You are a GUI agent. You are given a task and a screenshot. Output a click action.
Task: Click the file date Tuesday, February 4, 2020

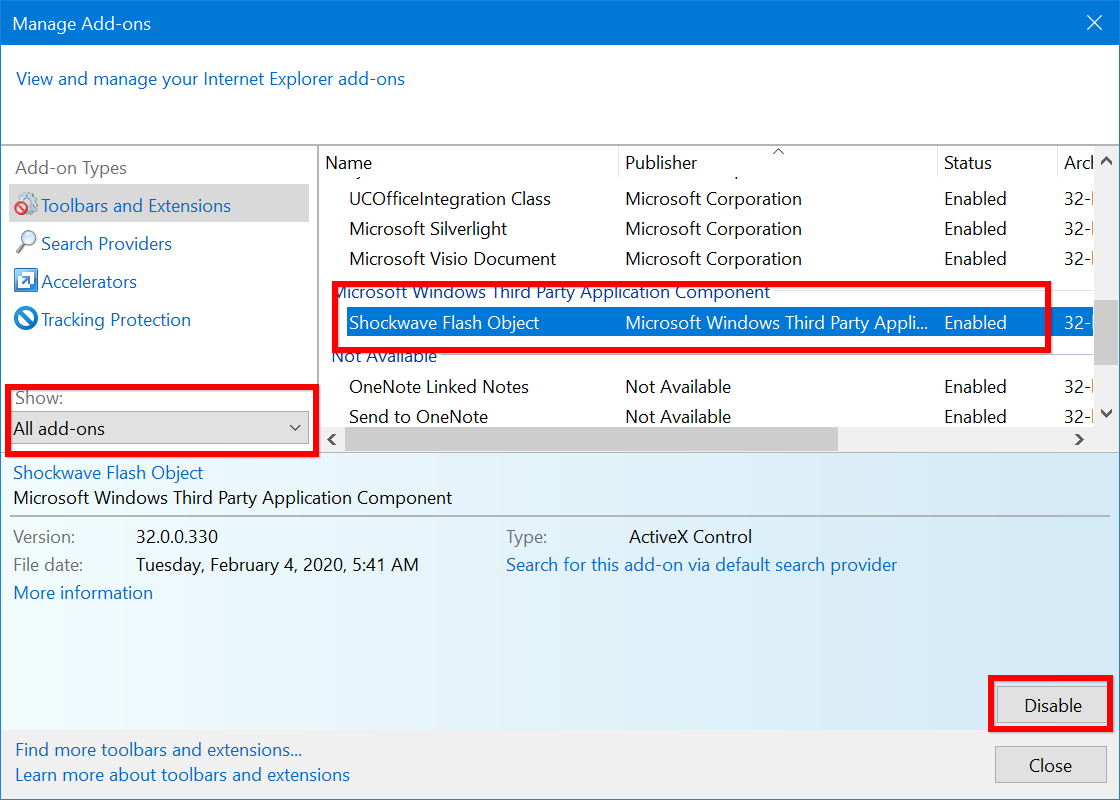coord(277,565)
